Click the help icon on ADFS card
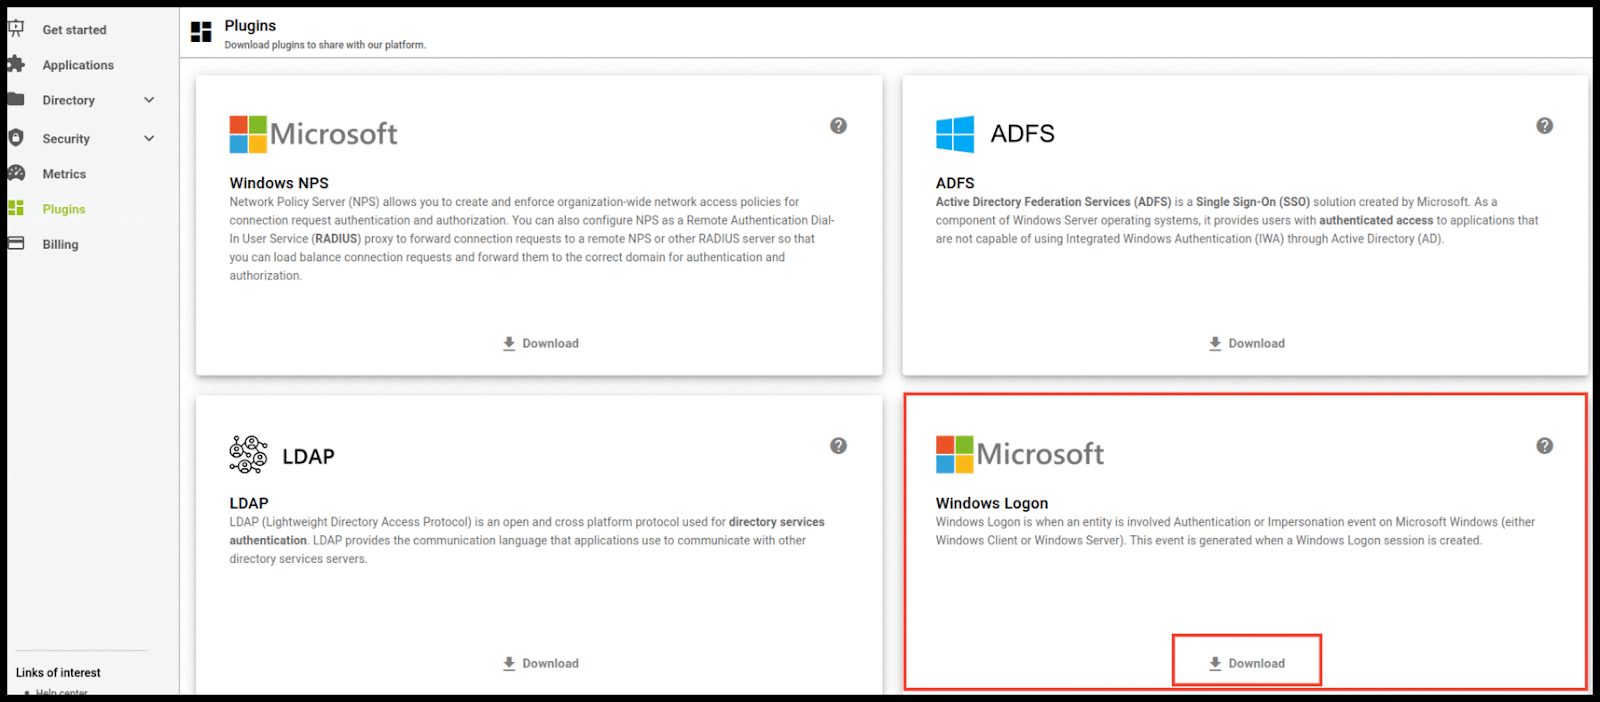The width and height of the screenshot is (1600, 702). pyautogui.click(x=1544, y=126)
